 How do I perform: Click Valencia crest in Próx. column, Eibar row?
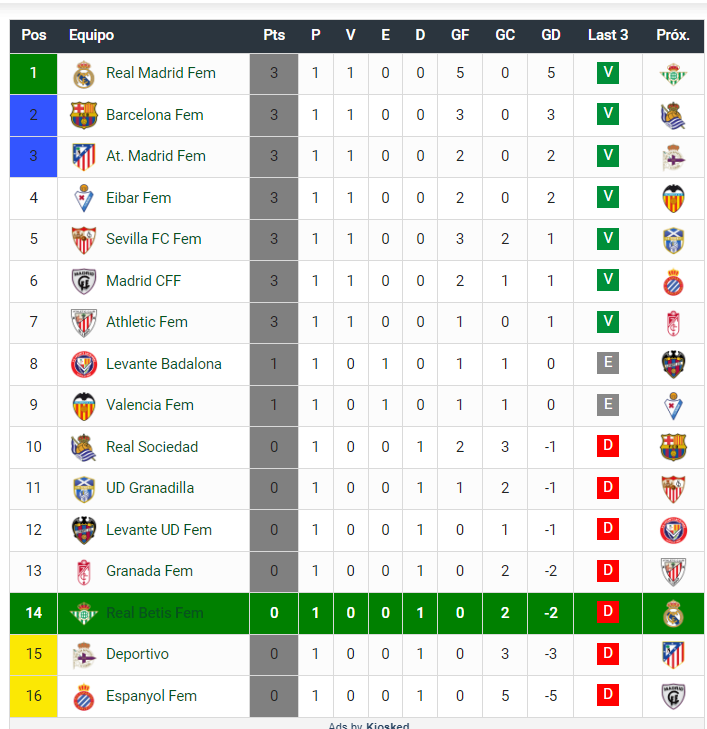(x=673, y=199)
